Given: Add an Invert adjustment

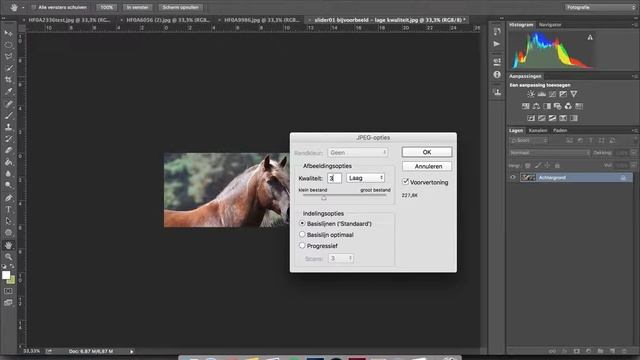Looking at the screenshot, I should tap(531, 118).
